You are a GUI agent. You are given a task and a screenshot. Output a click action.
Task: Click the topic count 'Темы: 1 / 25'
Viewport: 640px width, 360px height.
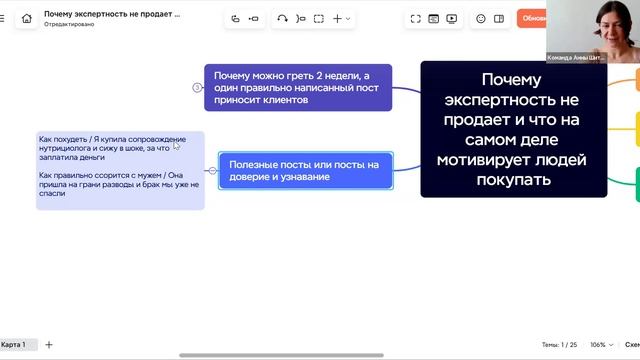559,345
